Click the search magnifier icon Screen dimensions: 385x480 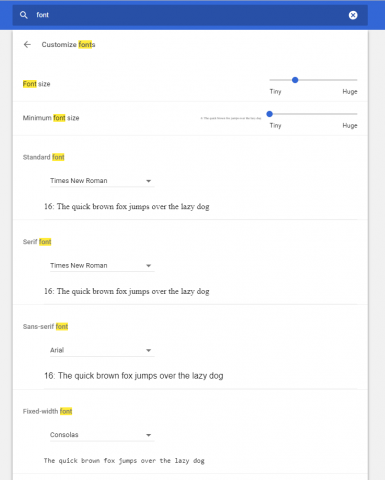[x=23, y=15]
